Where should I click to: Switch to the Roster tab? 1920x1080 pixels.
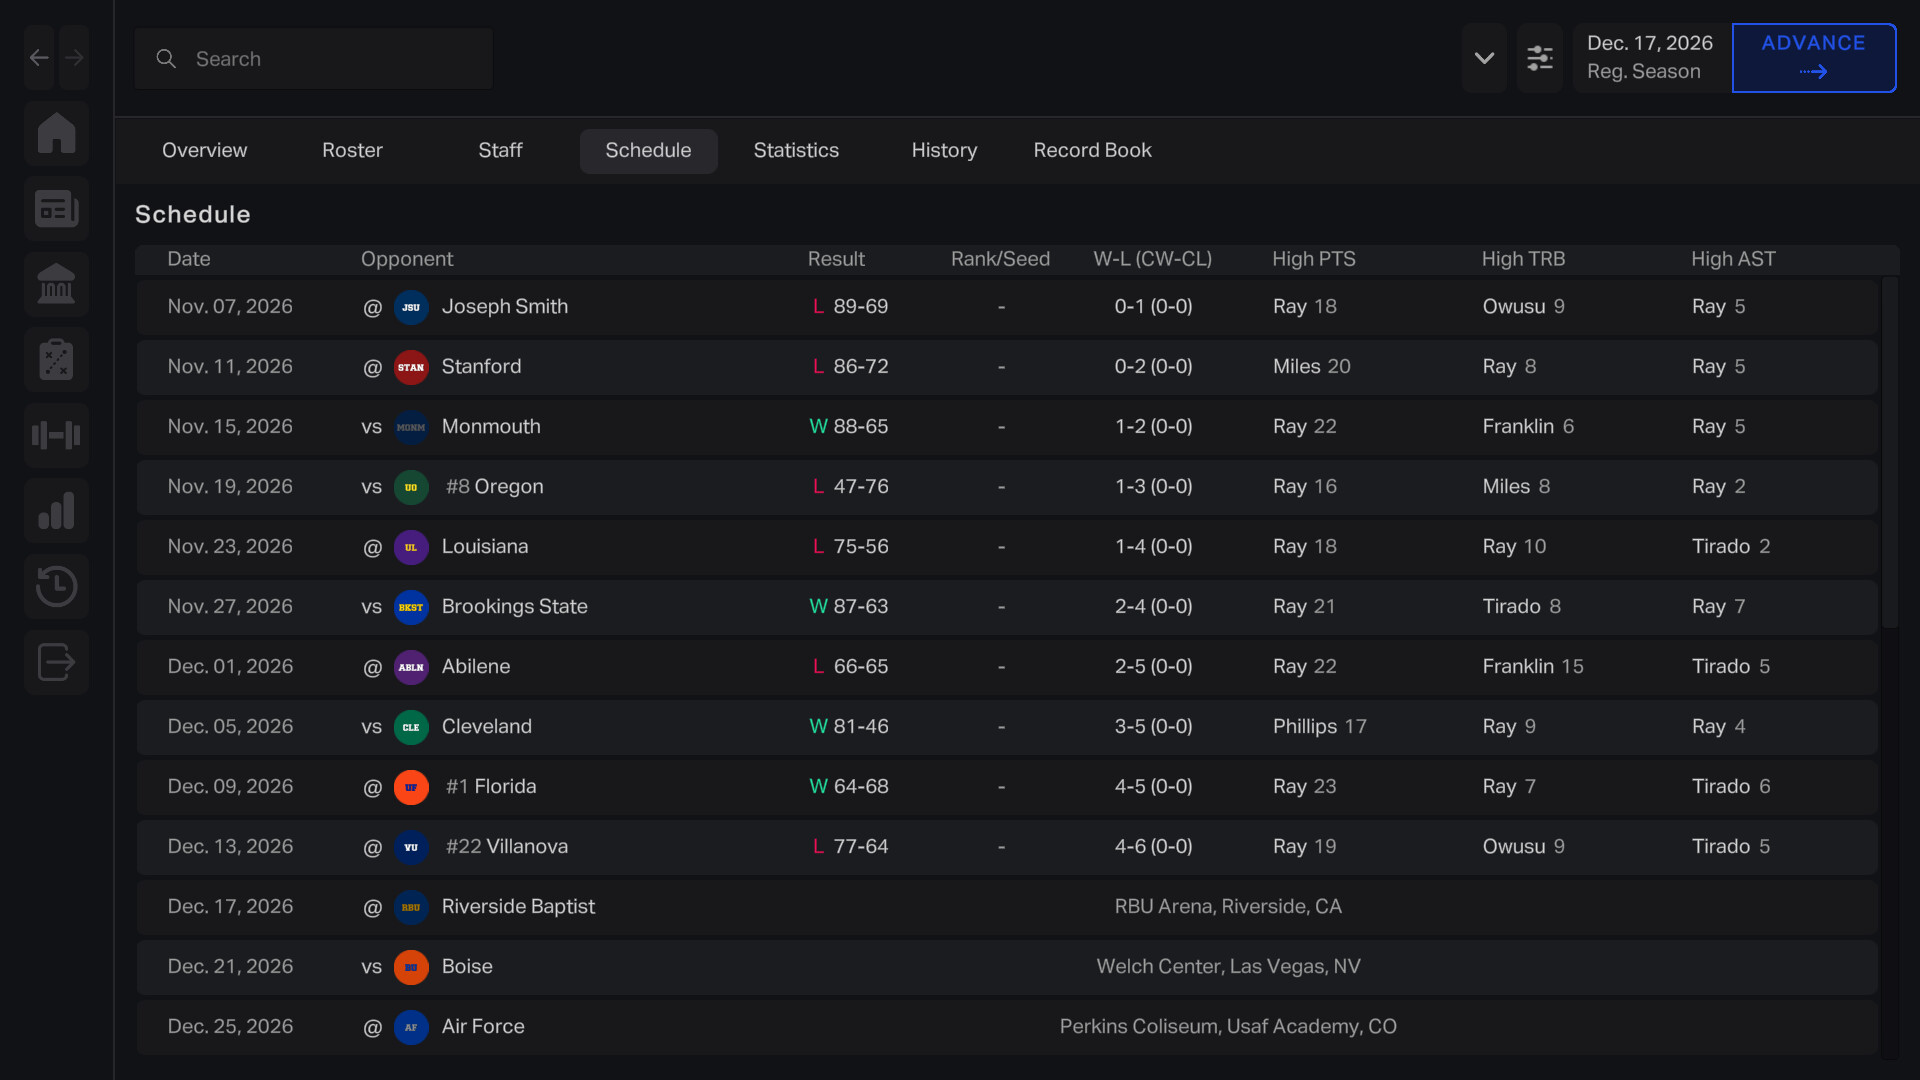352,150
